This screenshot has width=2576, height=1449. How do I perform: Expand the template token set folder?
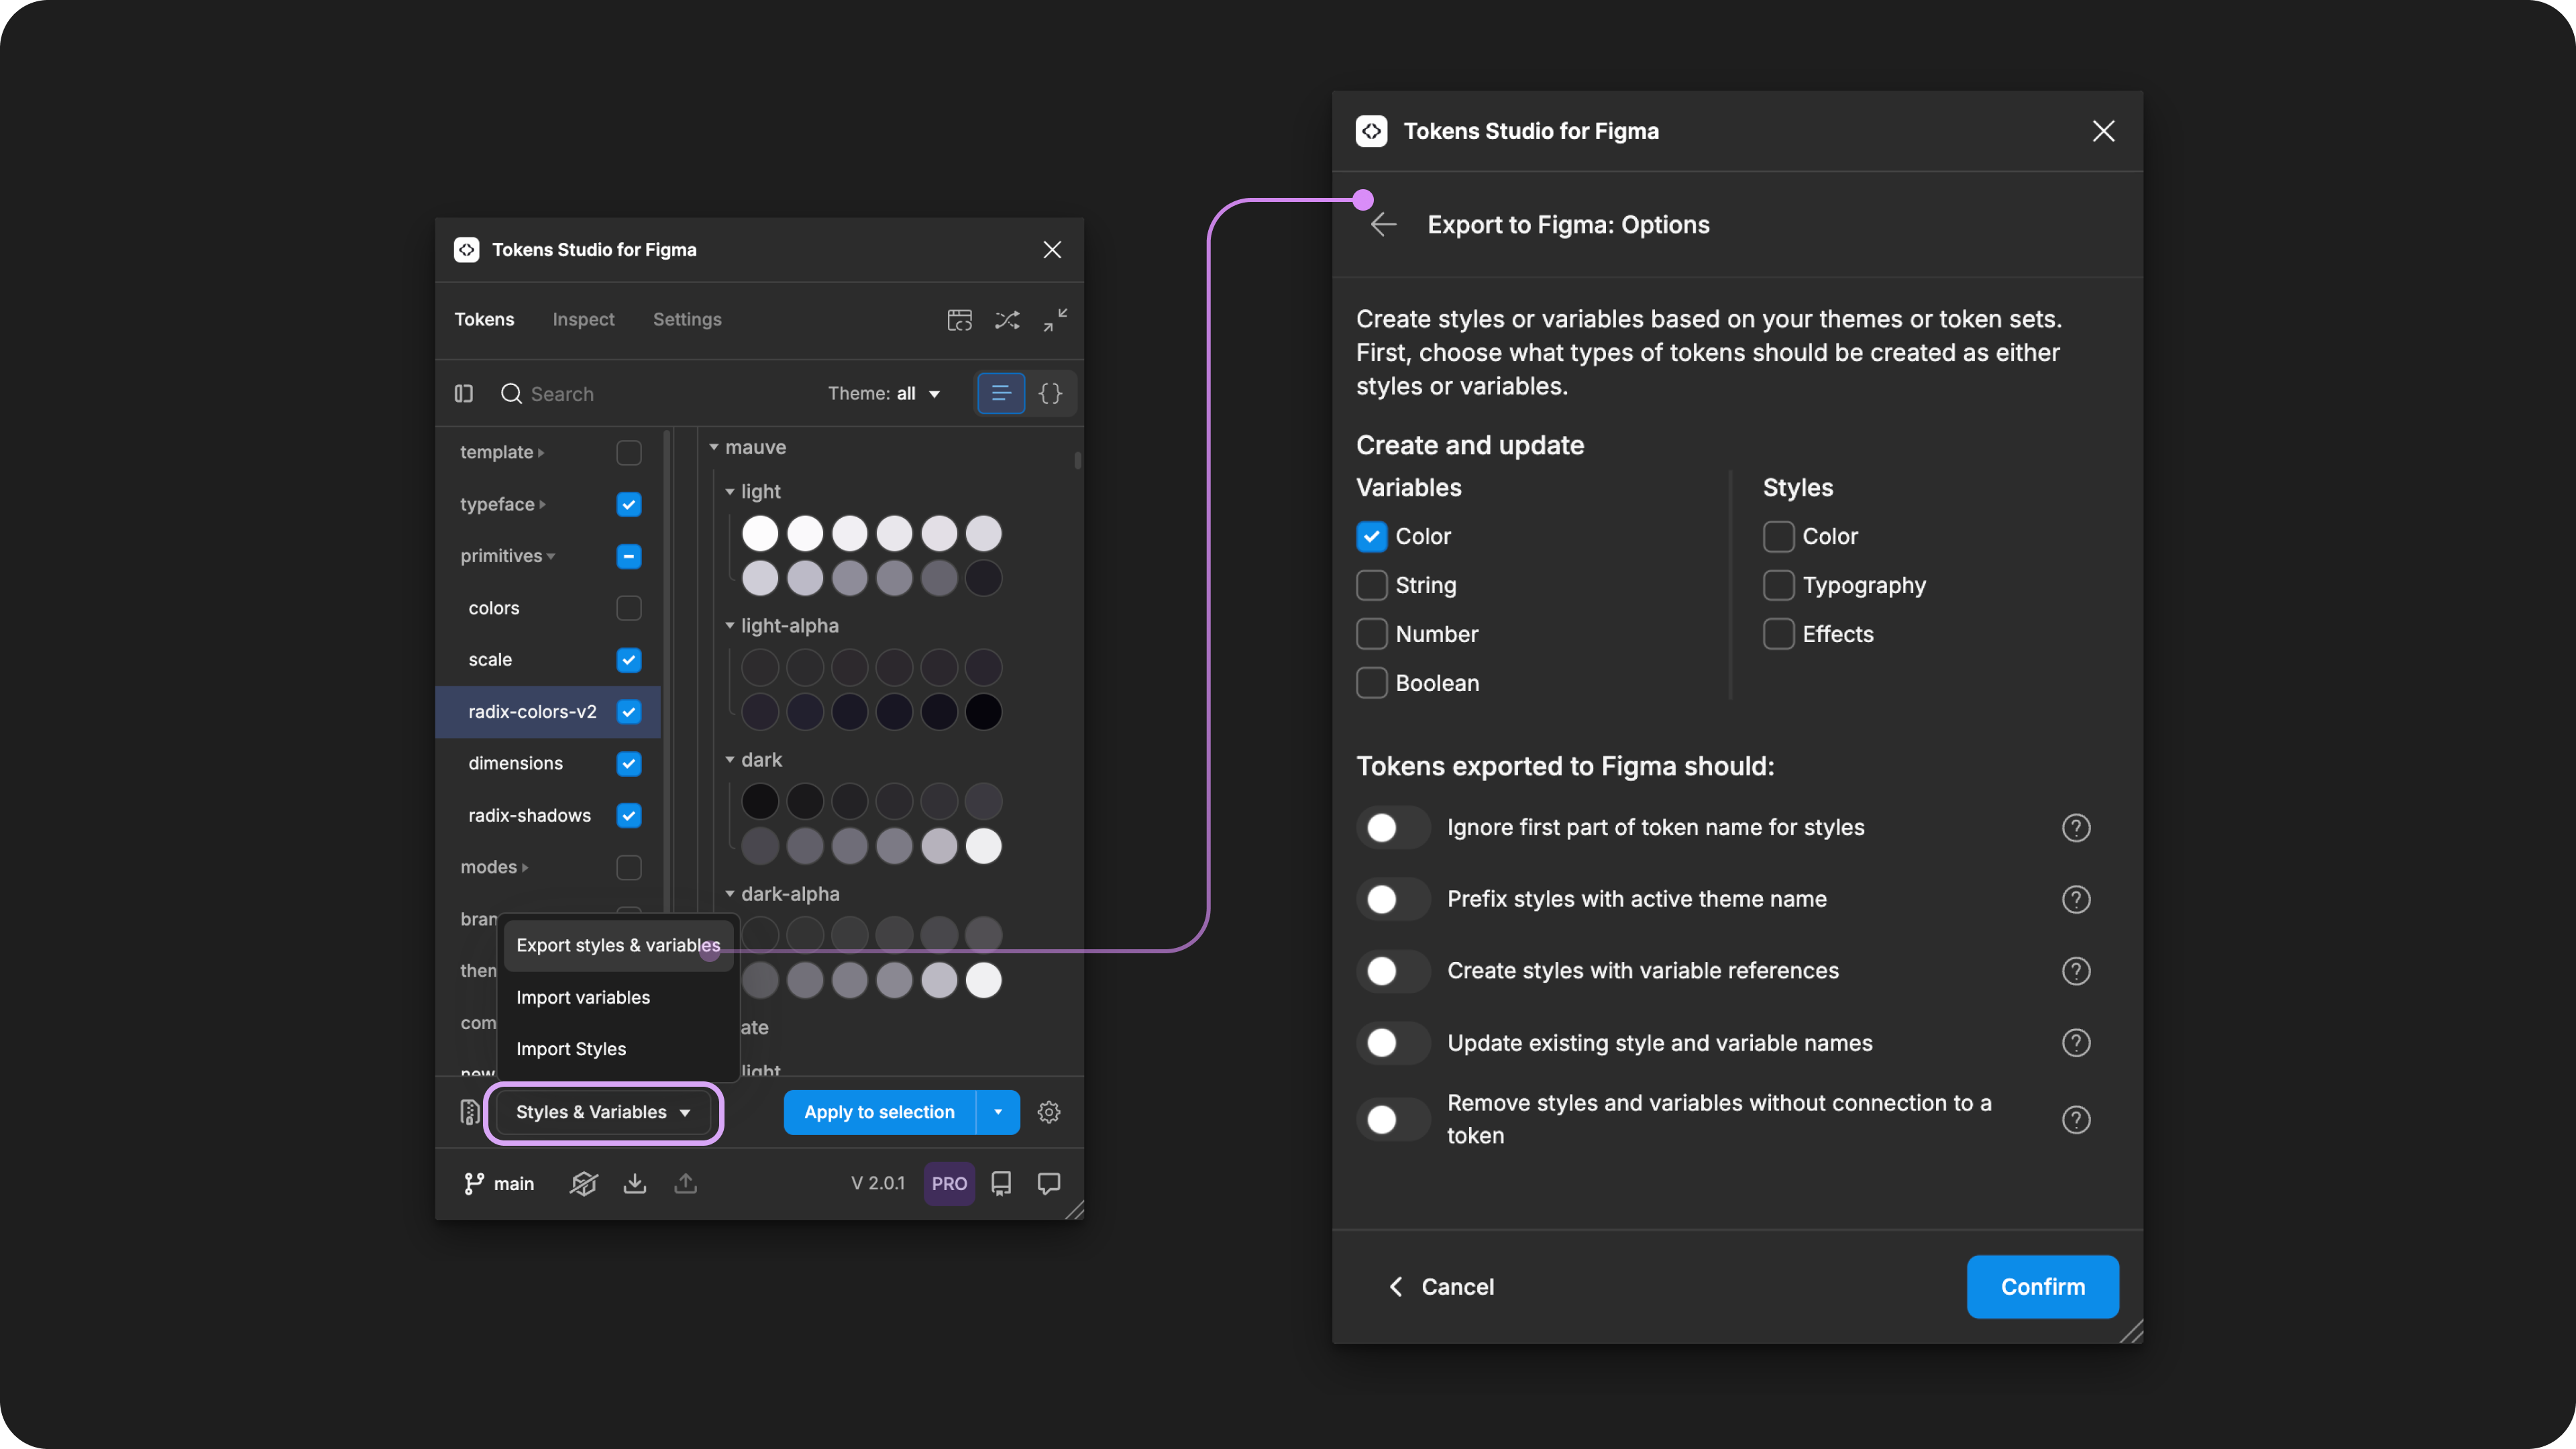(541, 453)
